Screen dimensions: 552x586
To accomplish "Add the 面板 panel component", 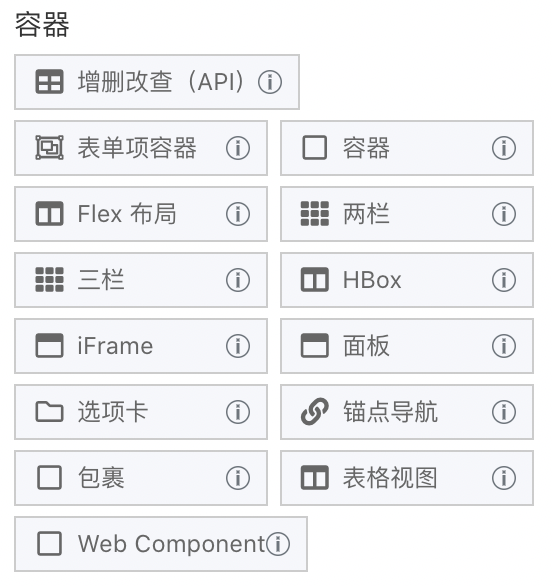I will [407, 346].
